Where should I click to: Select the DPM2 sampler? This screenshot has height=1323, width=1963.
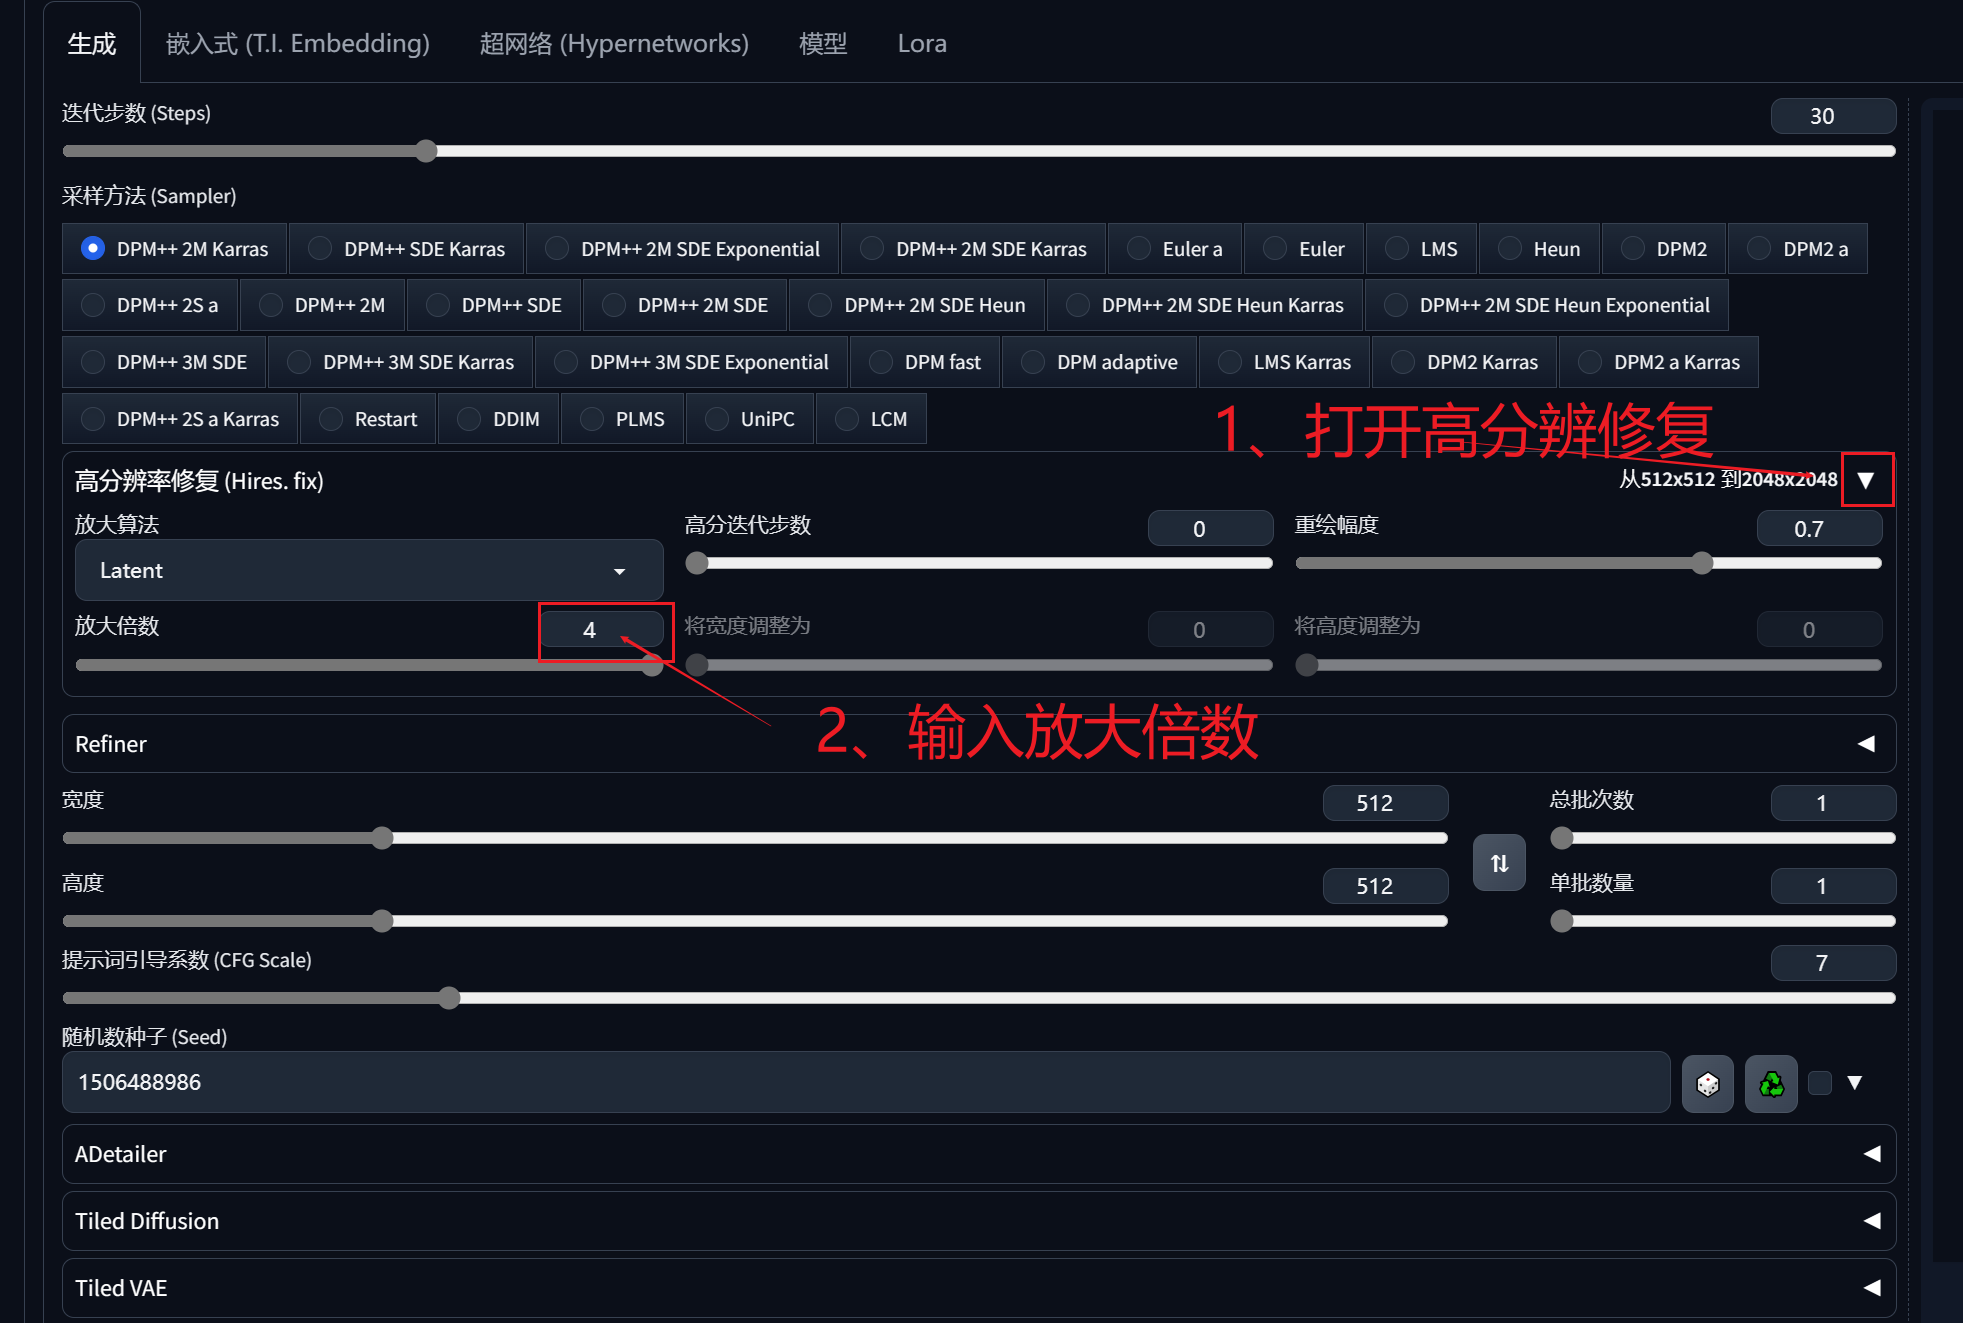(x=1664, y=249)
